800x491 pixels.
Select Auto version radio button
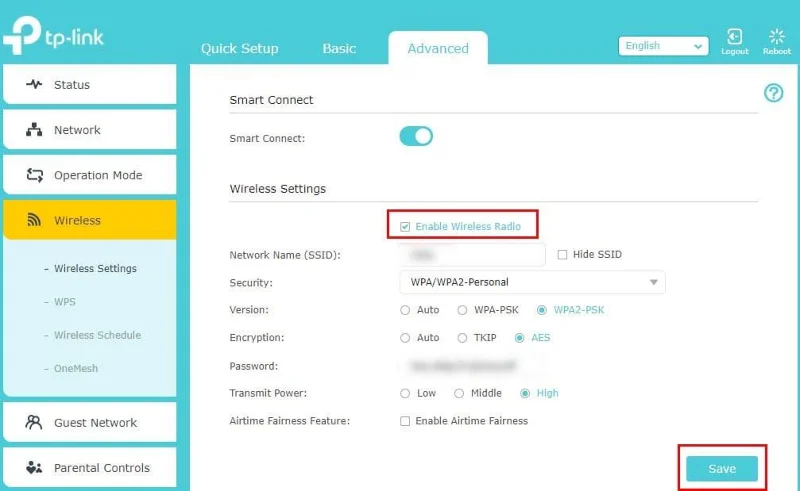coord(405,310)
